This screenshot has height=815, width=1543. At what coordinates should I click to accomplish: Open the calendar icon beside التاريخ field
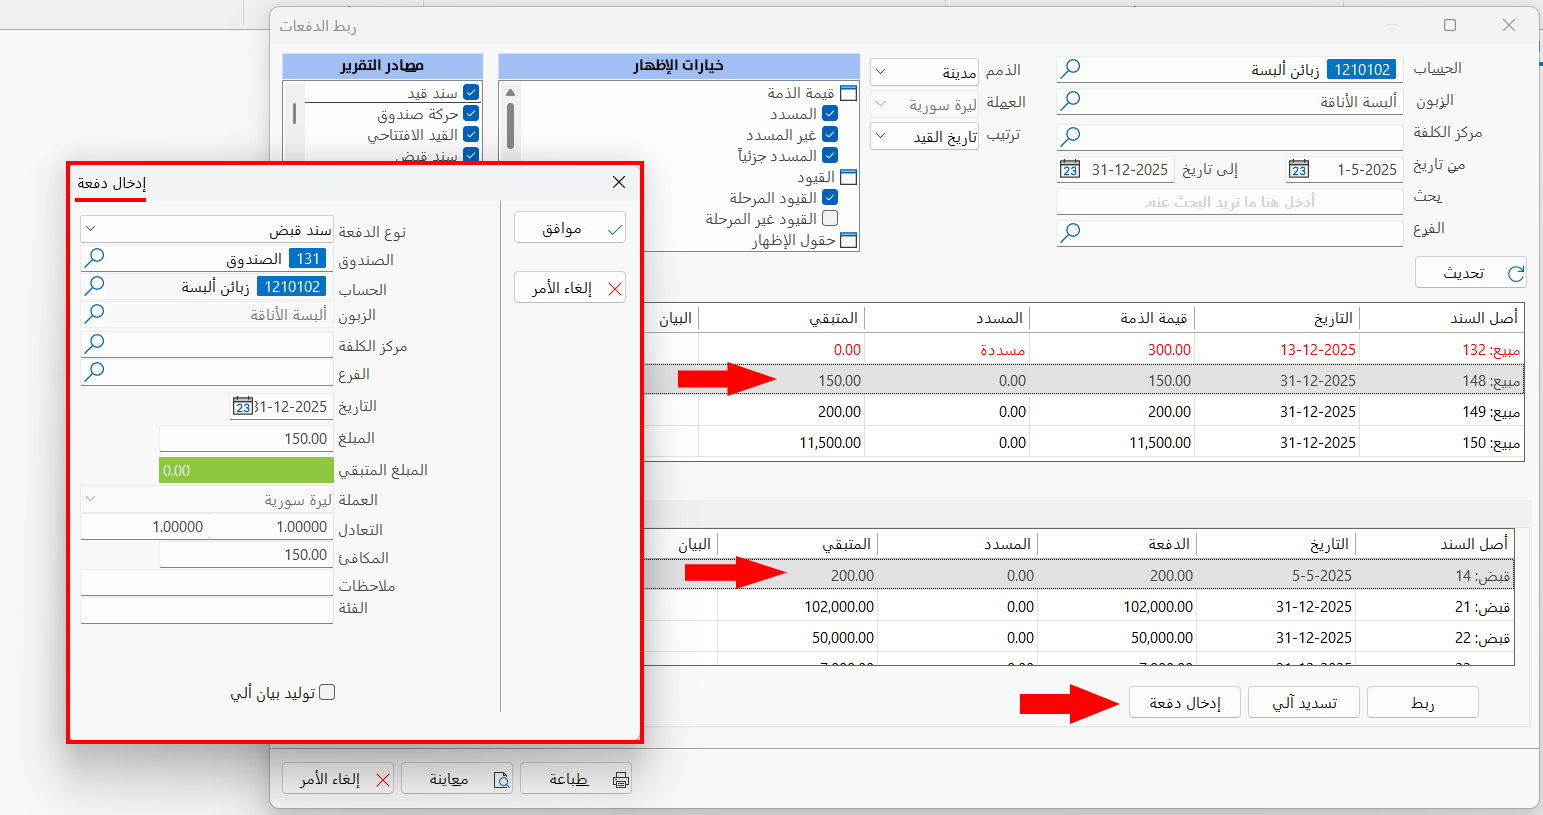coord(241,406)
